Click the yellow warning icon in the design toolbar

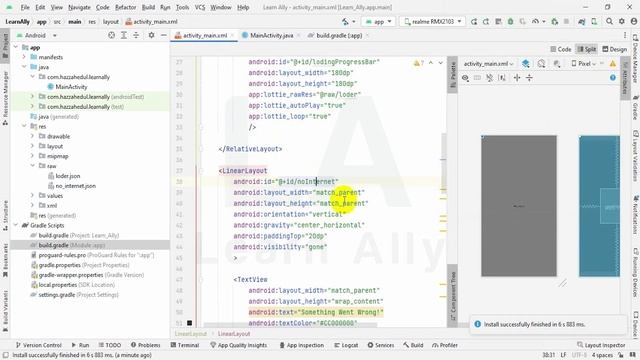point(613,64)
